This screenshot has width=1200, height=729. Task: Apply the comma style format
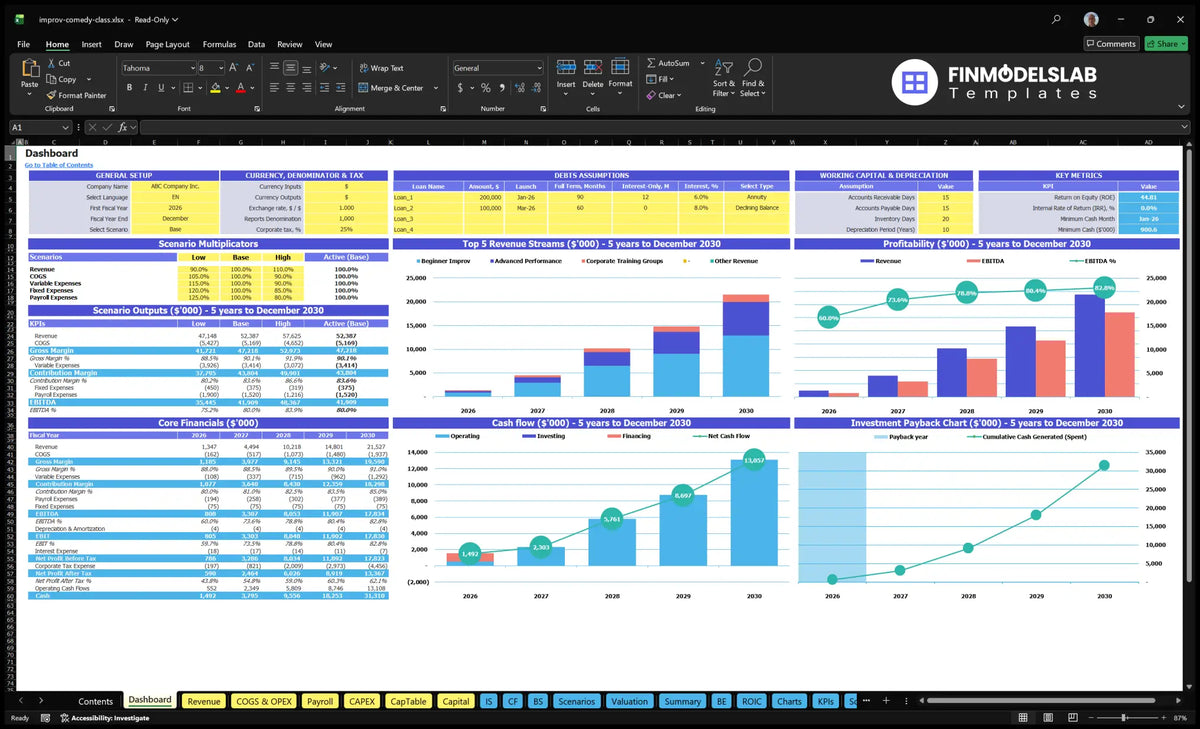pos(501,88)
